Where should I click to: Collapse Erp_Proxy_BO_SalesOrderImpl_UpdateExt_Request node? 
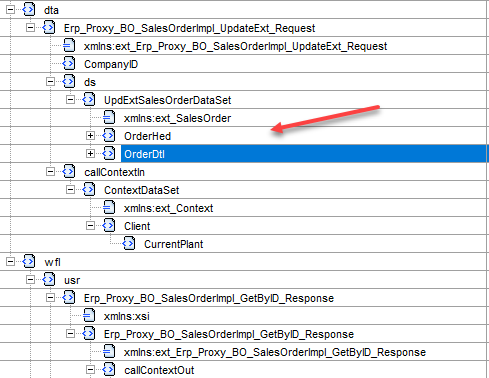click(30, 28)
